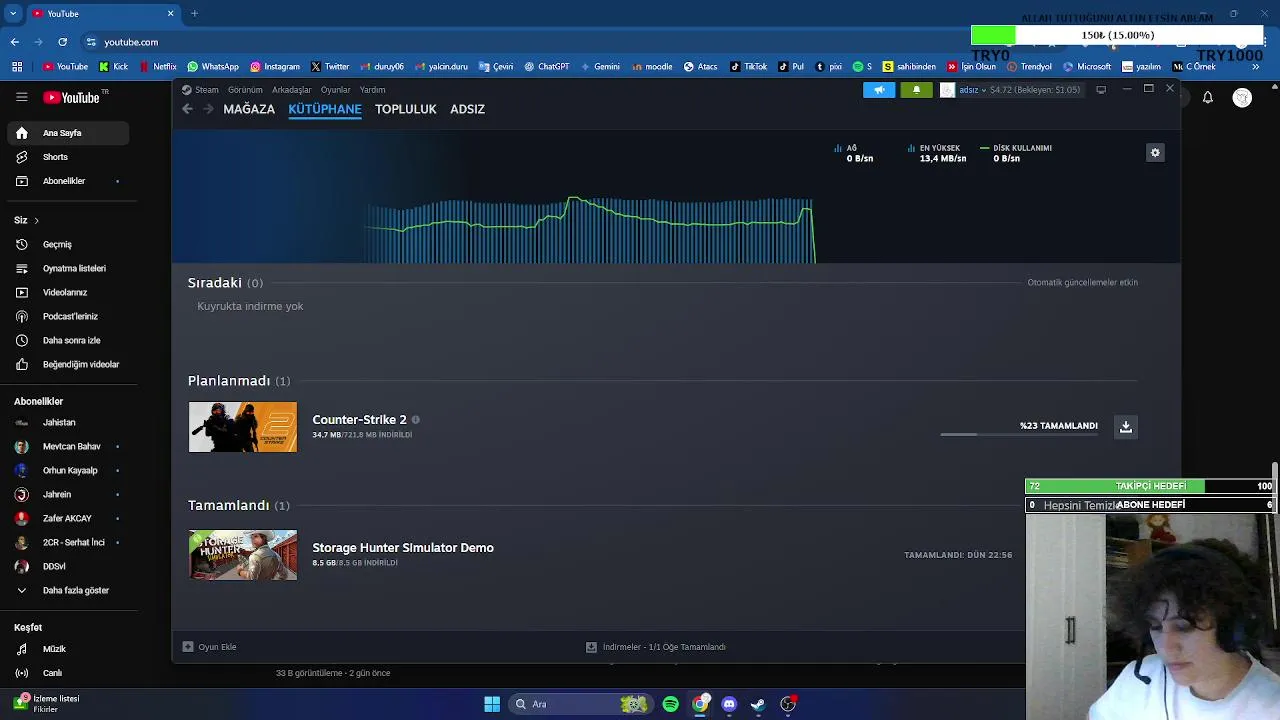This screenshot has width=1280, height=720.
Task: Reload the YouTube page in Chrome
Action: [63, 42]
